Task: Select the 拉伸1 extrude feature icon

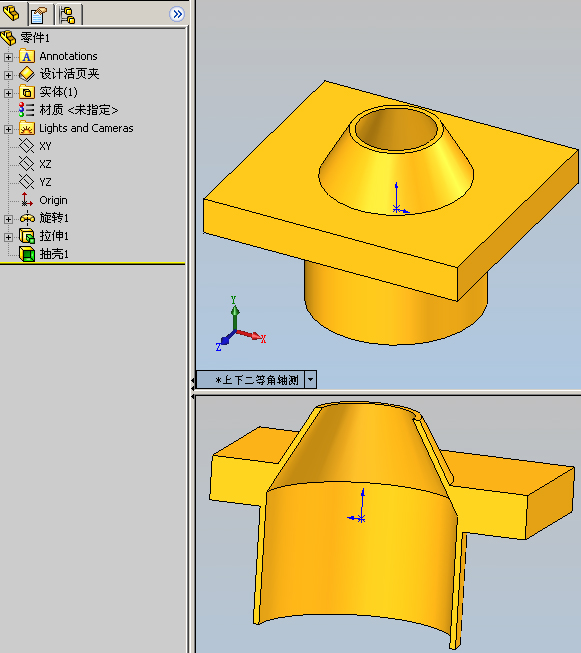Action: pos(27,236)
